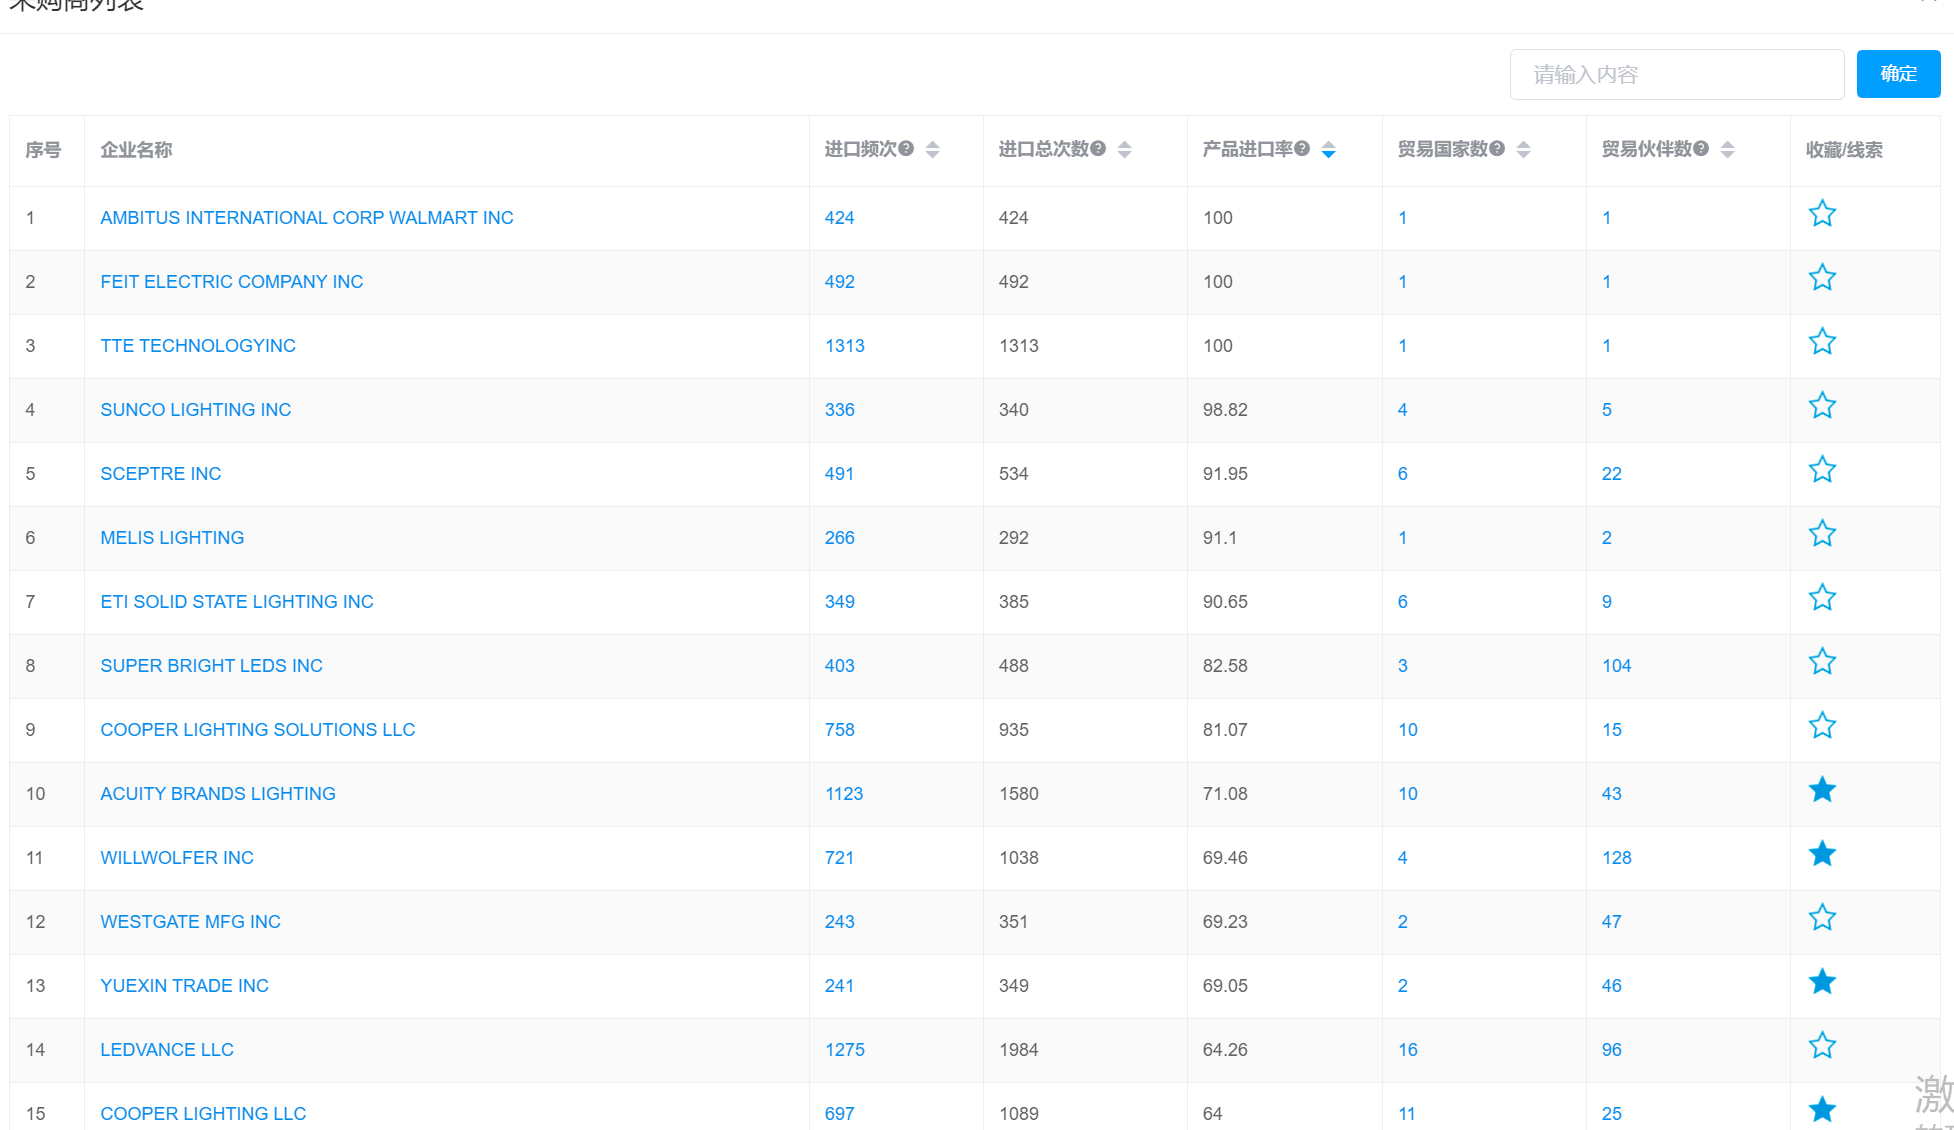Click star icon for WESTGATE MFG INC
The image size is (1954, 1130).
click(x=1822, y=918)
